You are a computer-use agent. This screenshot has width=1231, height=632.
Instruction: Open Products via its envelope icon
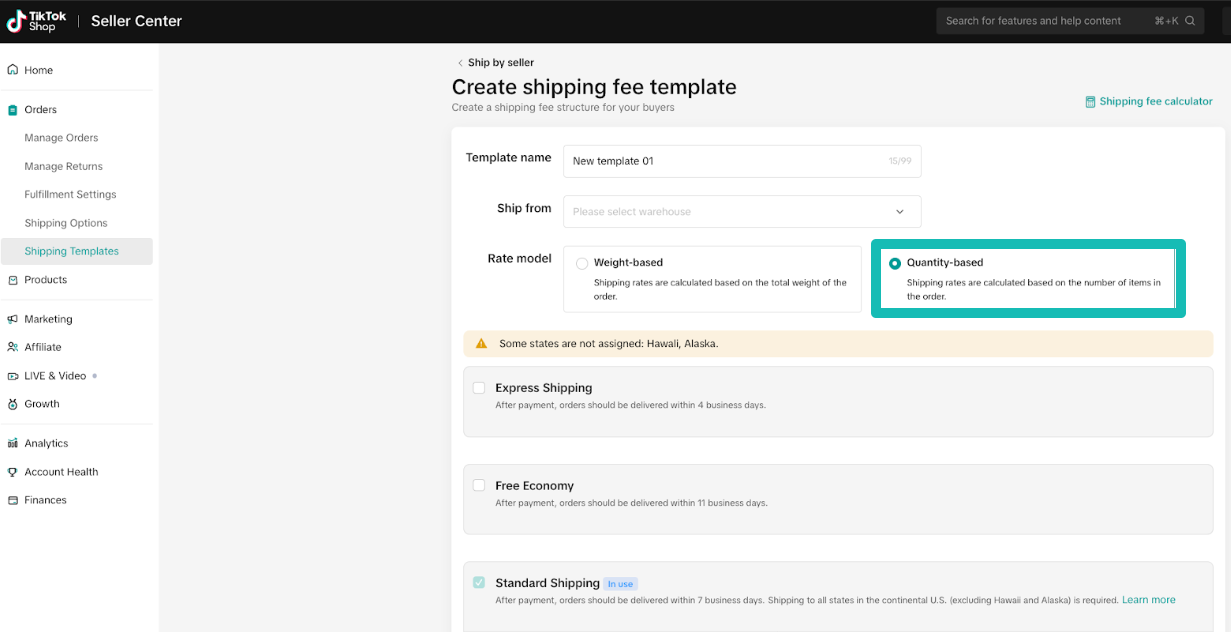(x=14, y=280)
